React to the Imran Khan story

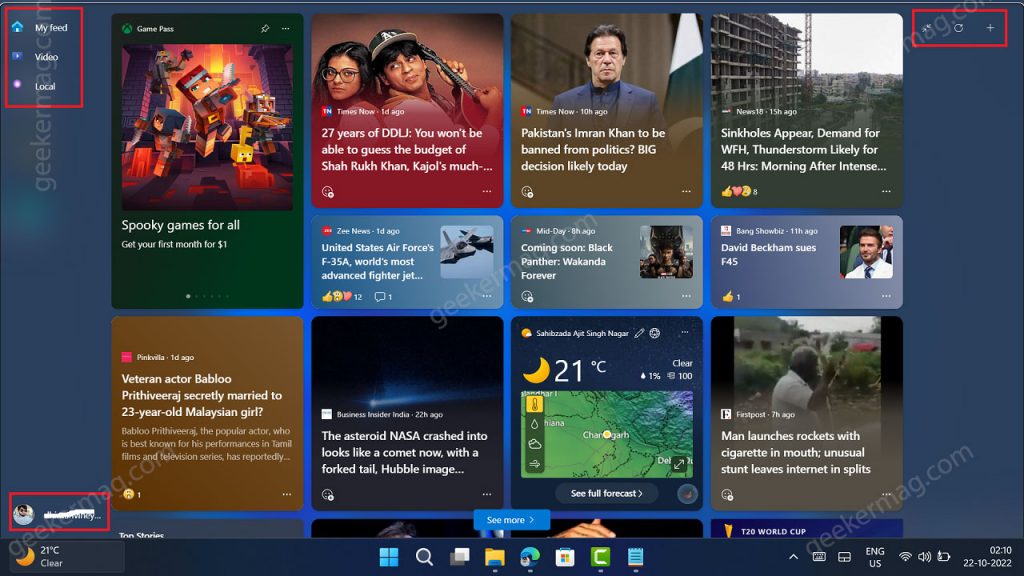527,192
